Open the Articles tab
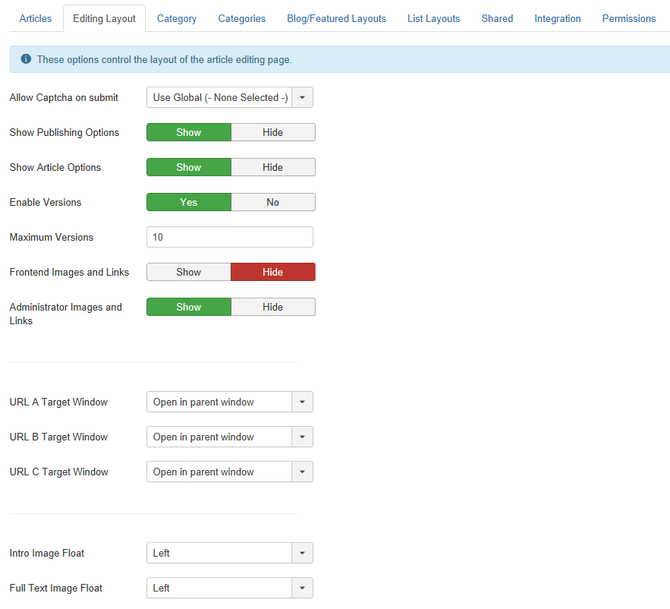The height and width of the screenshot is (609, 670). (x=35, y=18)
